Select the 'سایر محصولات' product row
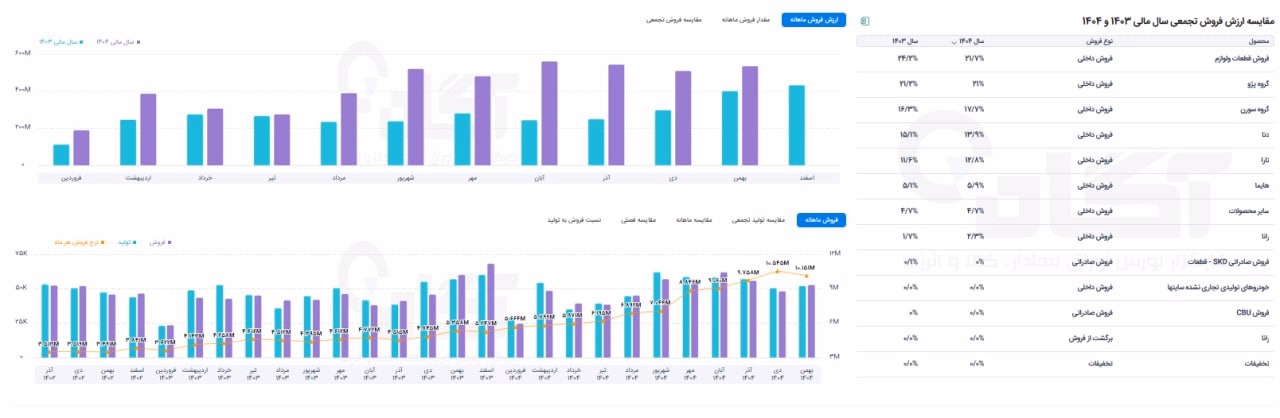Screen dimensions: 1280x418 [1065, 211]
